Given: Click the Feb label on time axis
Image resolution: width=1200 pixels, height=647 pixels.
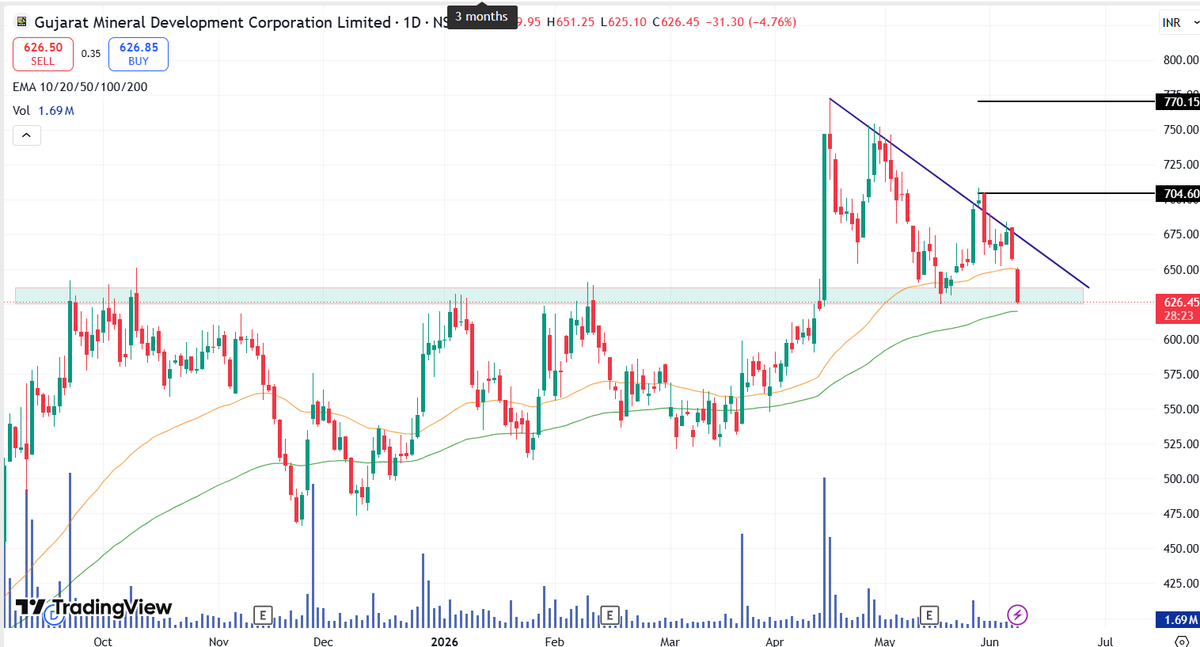Looking at the screenshot, I should pyautogui.click(x=555, y=640).
